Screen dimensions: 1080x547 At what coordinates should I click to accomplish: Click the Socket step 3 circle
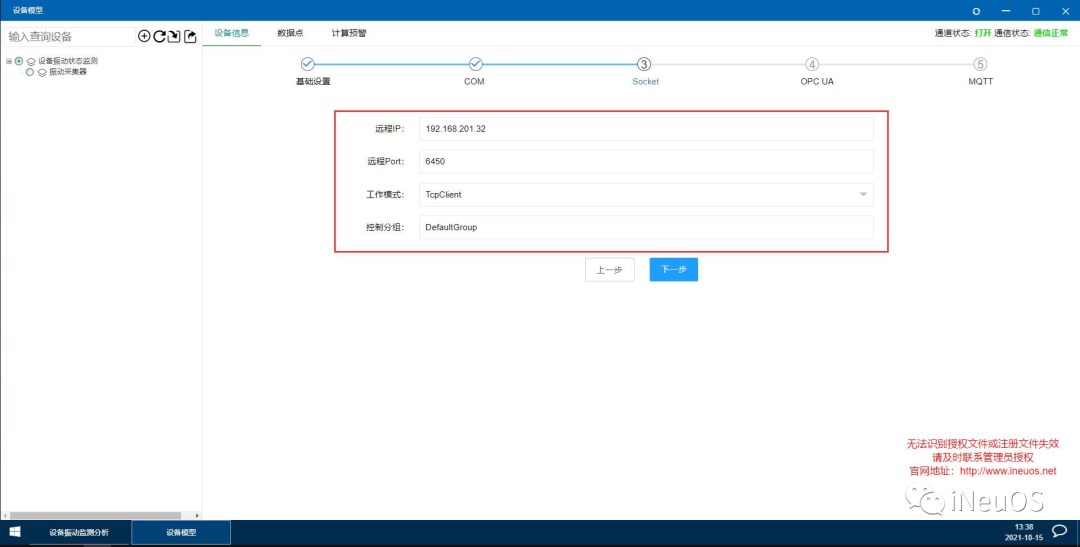[x=643, y=64]
